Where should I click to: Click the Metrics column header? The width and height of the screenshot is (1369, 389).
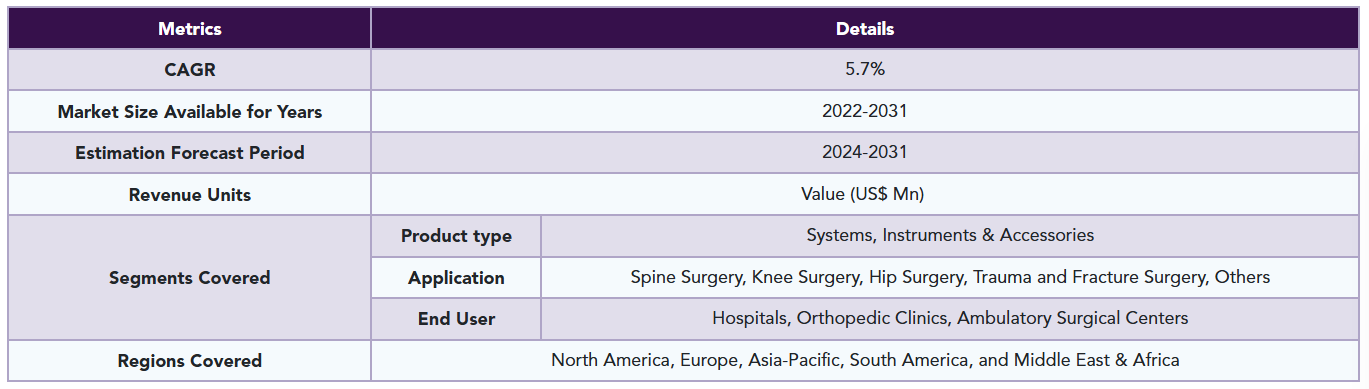point(190,29)
